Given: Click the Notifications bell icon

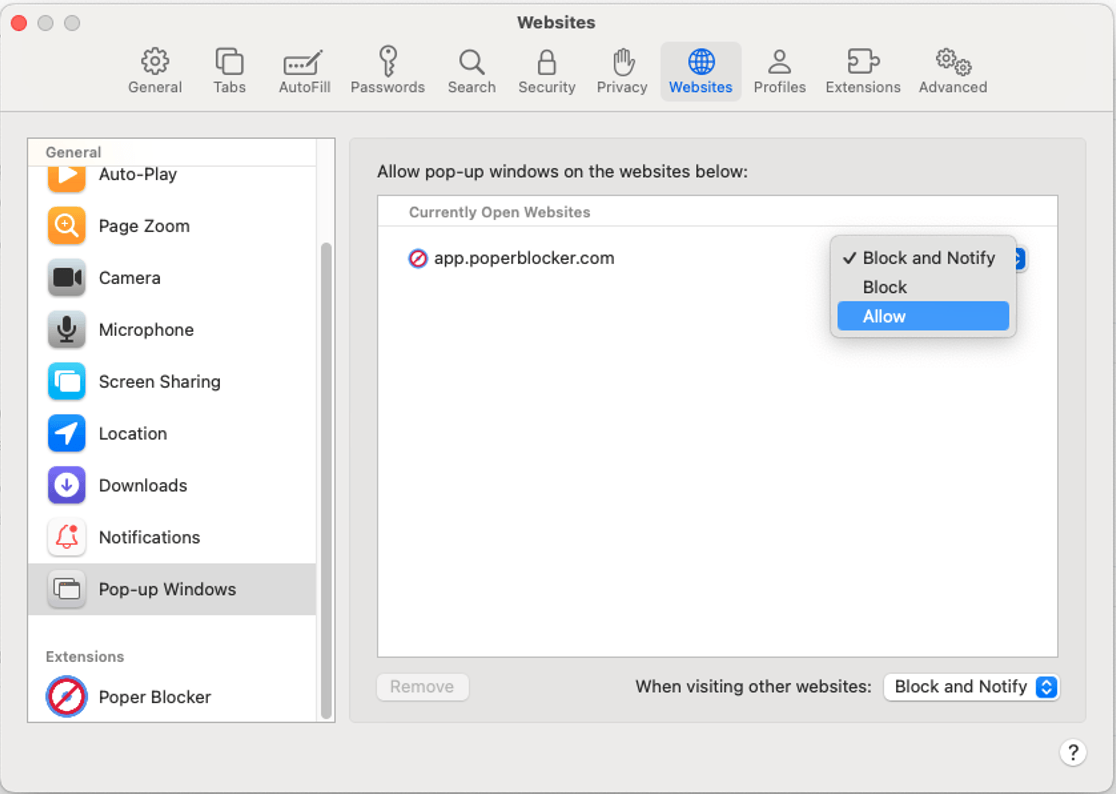Looking at the screenshot, I should pyautogui.click(x=65, y=537).
